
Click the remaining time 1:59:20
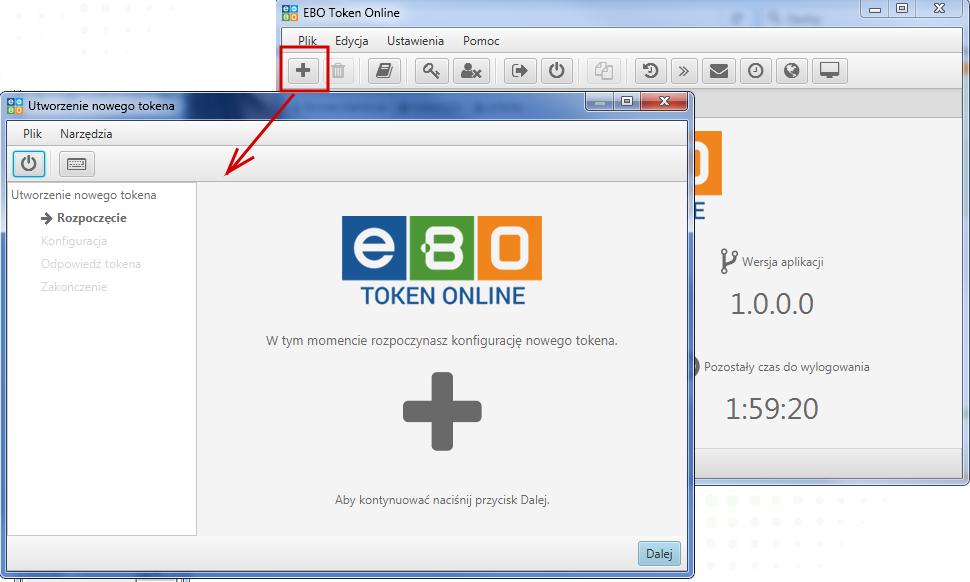tap(772, 409)
